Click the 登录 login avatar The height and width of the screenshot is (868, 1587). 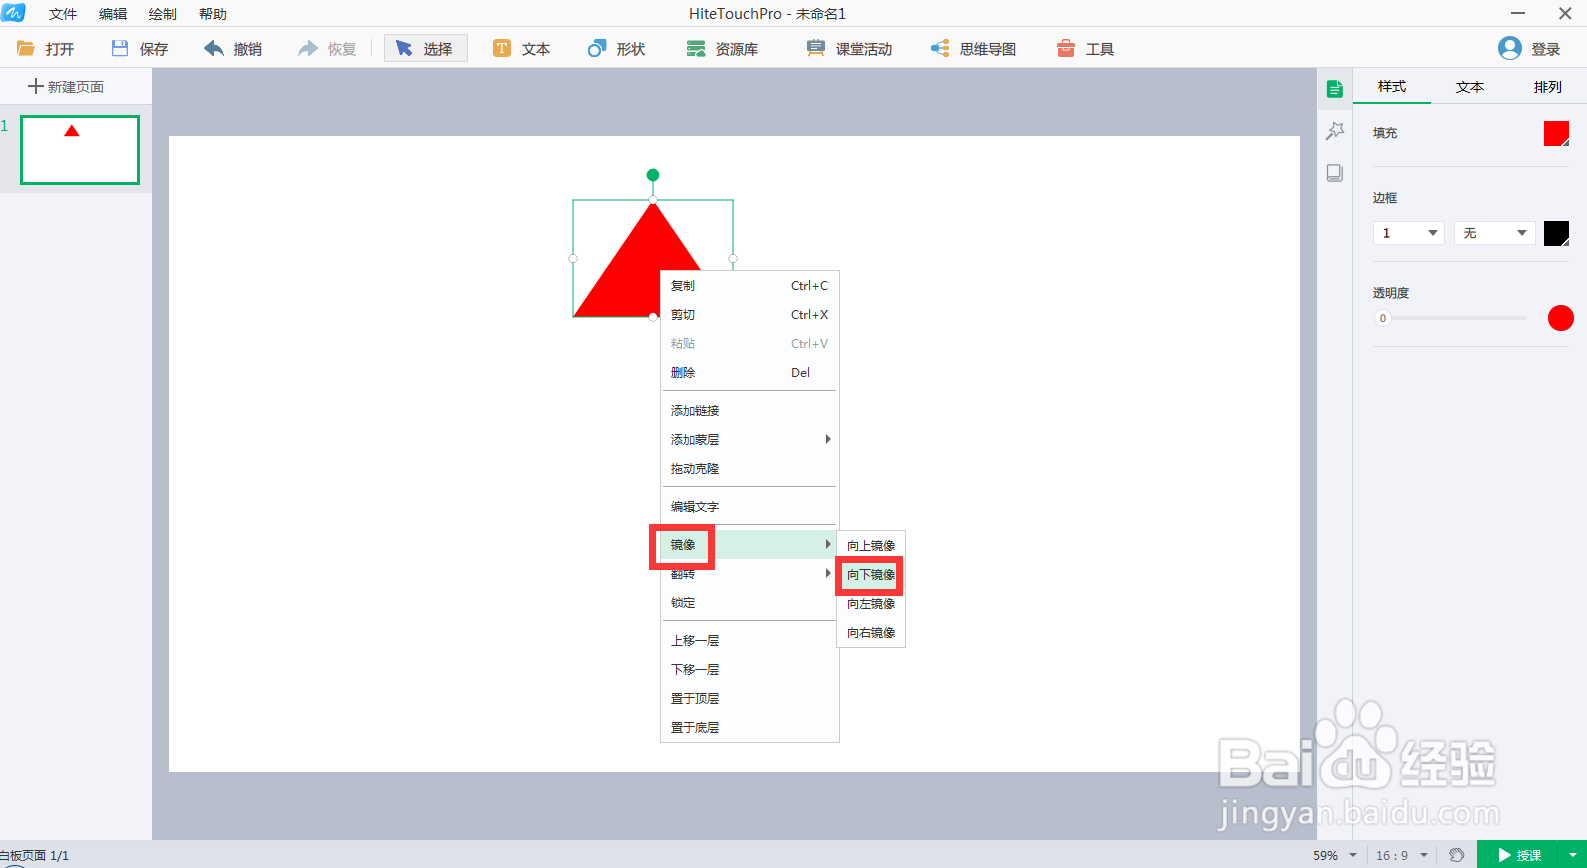click(x=1510, y=48)
